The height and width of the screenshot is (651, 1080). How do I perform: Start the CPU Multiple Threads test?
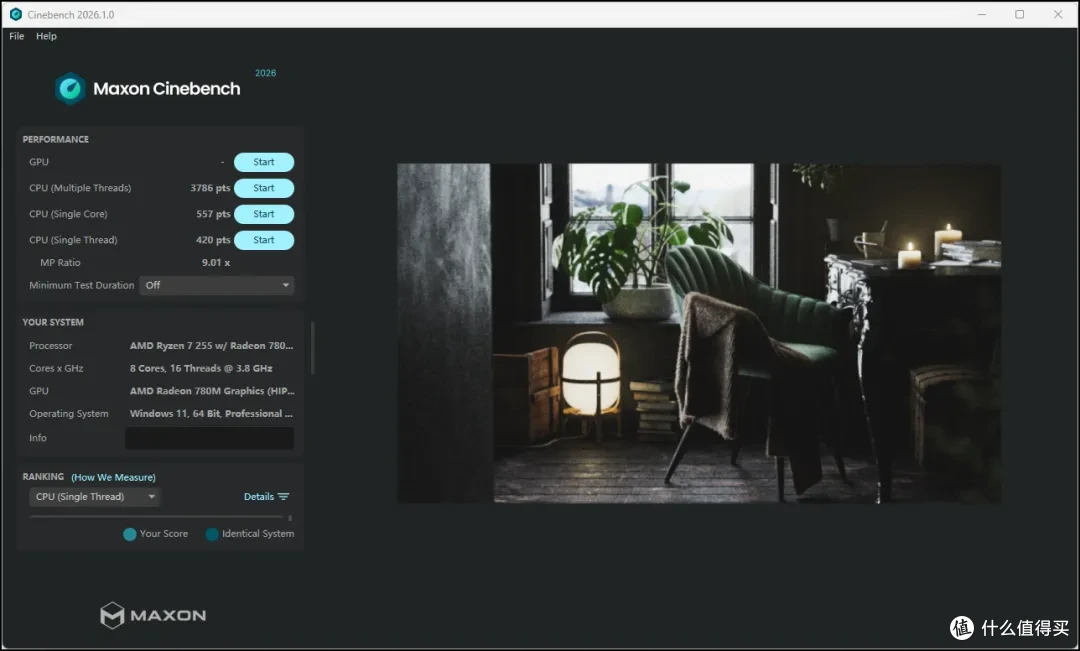click(264, 188)
